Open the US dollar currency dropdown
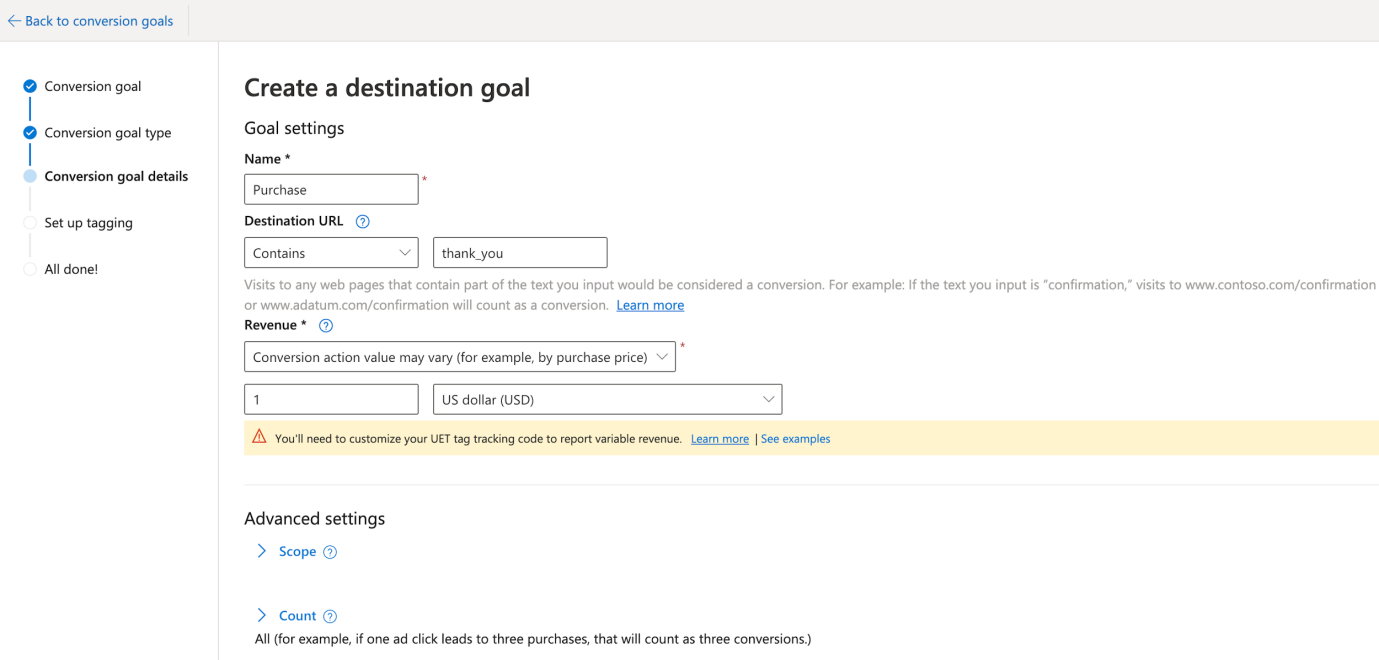This screenshot has width=1379, height=660. 607,400
